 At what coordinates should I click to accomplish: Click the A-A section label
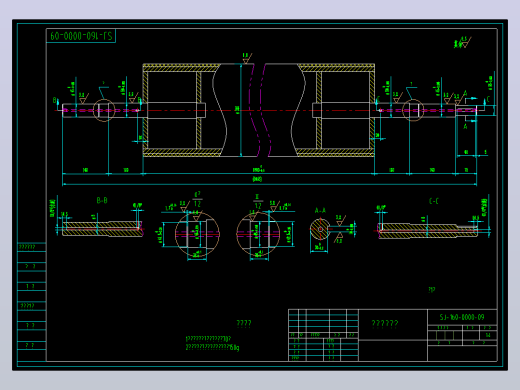pos(320,211)
